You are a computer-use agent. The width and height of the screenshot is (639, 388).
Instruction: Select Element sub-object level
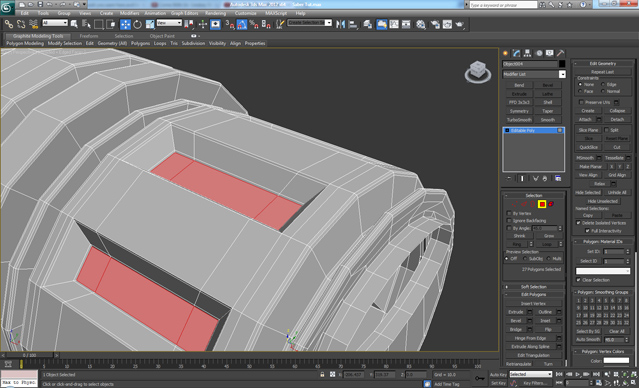pyautogui.click(x=551, y=204)
